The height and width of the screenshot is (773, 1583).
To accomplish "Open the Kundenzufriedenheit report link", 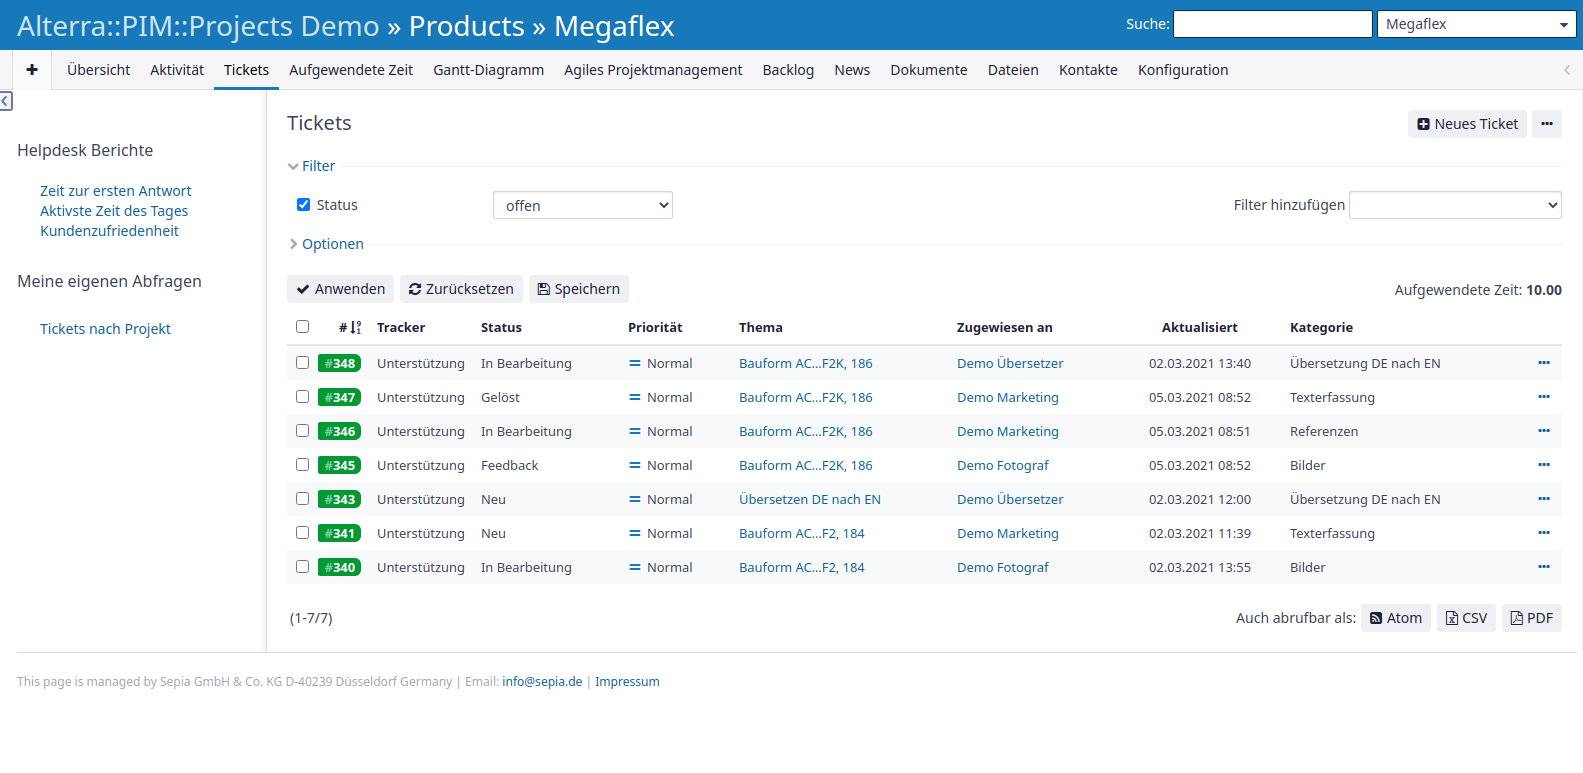I will [x=109, y=231].
